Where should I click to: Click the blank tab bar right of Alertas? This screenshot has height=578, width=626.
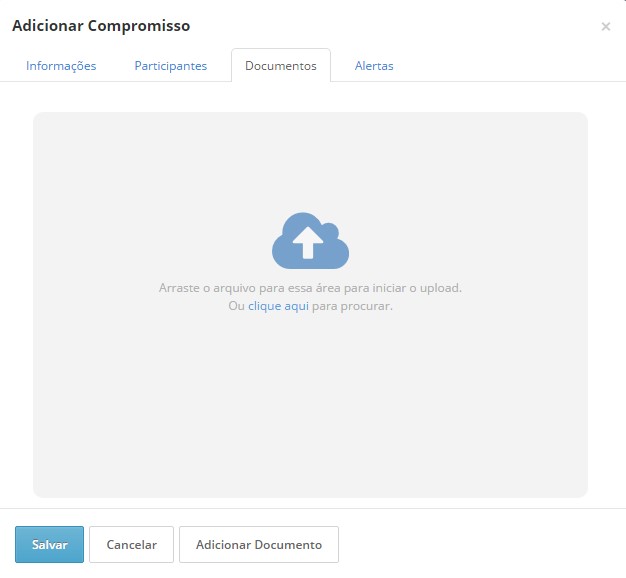tap(510, 66)
